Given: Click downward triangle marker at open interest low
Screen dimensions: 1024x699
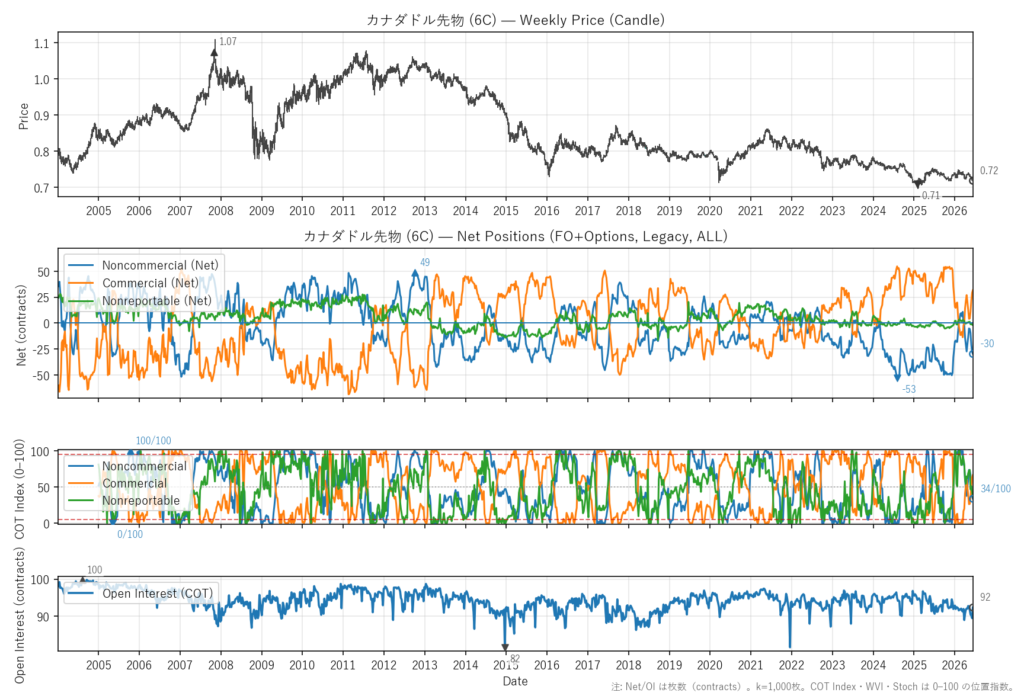Looking at the screenshot, I should click(x=505, y=648).
